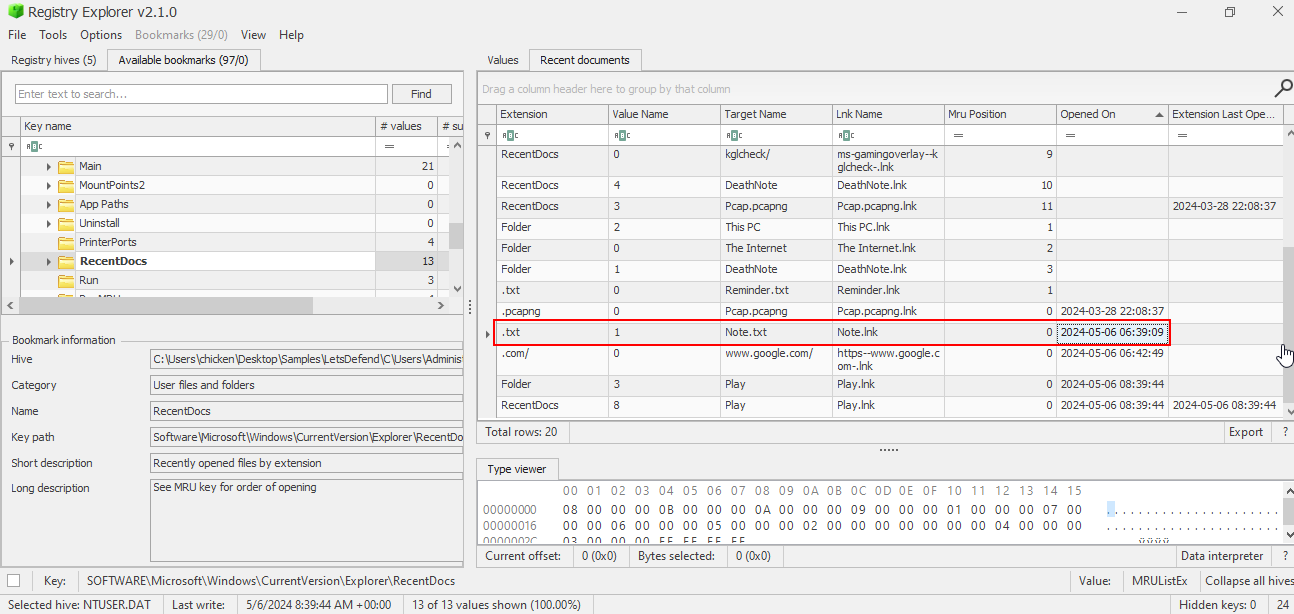Screen dimensions: 1294x614
Task: Expand the MountPoints2 registry key
Action: tap(49, 185)
